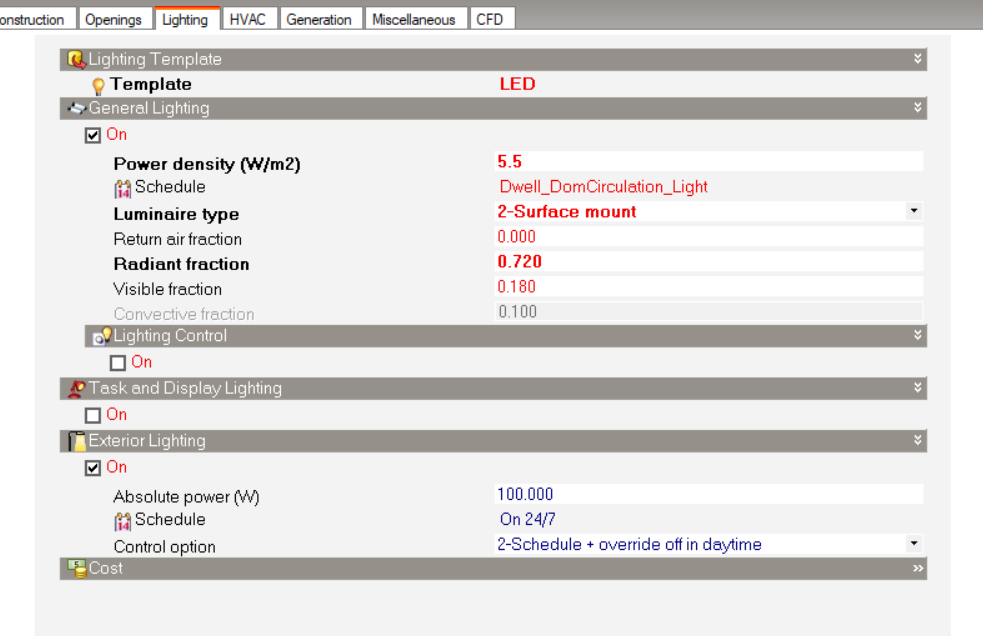Collapse the General Lighting section chevron

(x=918, y=108)
